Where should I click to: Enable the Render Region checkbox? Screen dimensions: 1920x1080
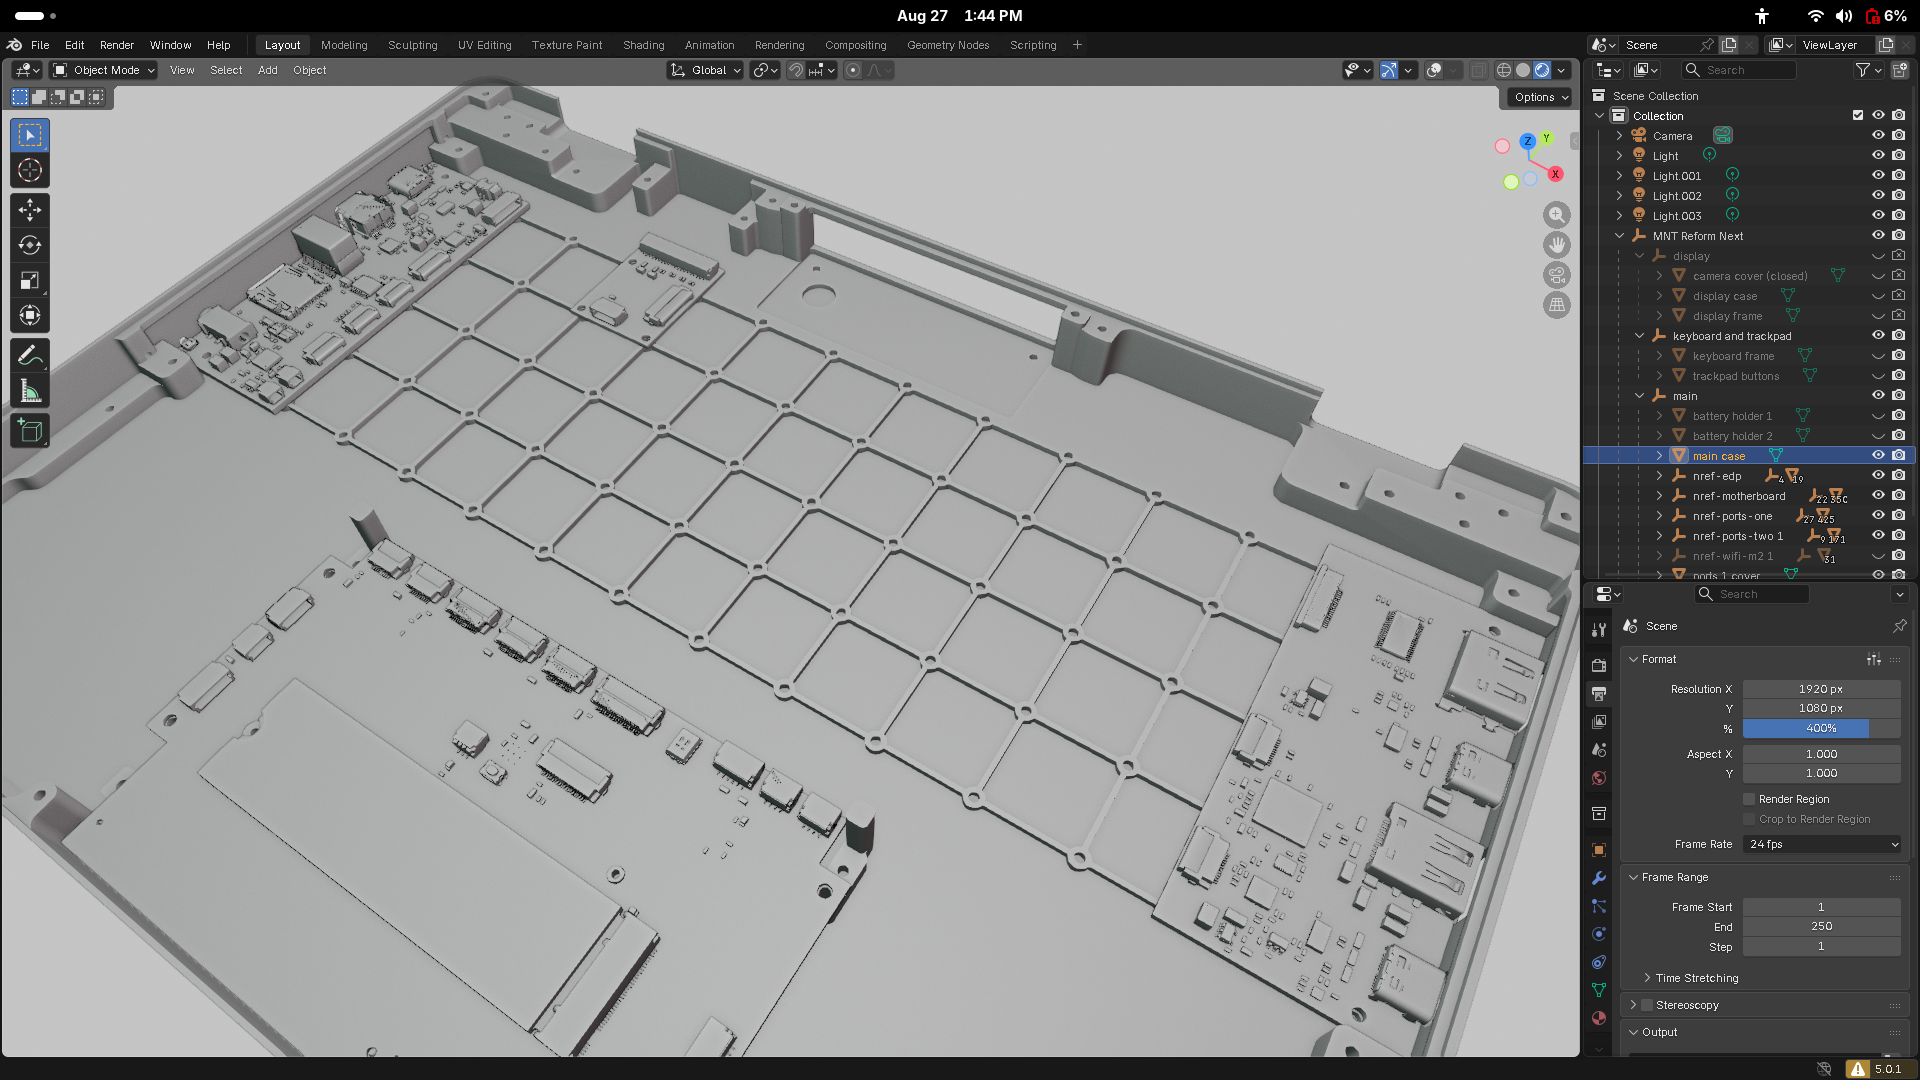(x=1749, y=799)
